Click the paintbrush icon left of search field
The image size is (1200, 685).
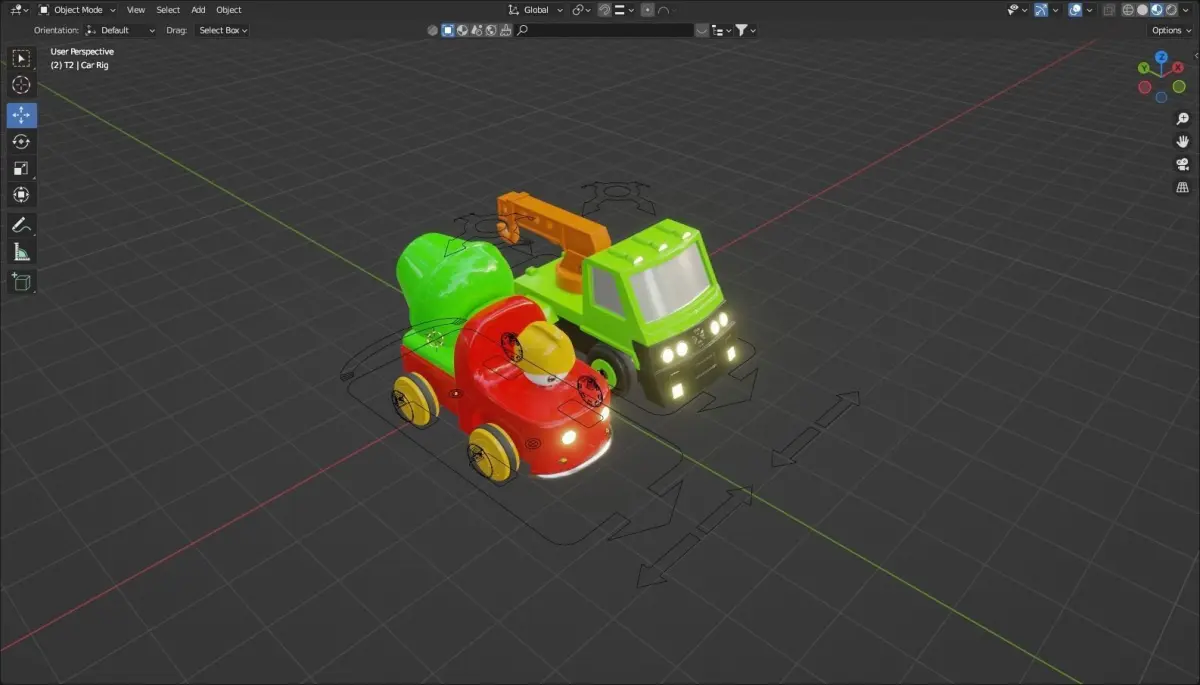tap(505, 30)
